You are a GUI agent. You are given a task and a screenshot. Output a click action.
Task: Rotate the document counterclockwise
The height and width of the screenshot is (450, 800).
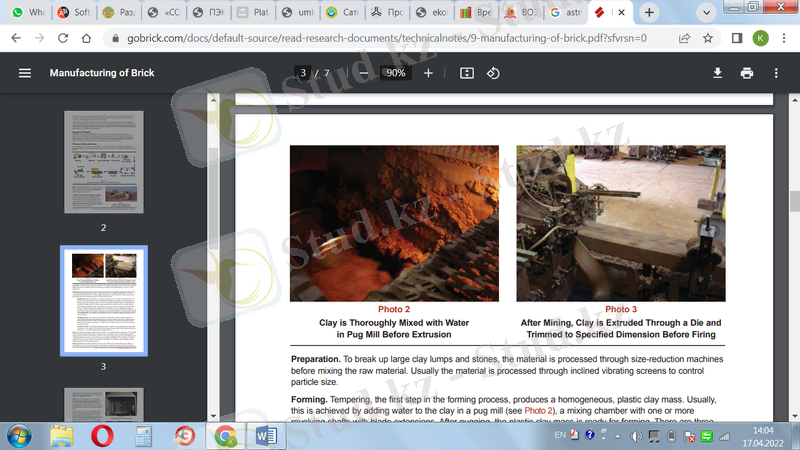[x=493, y=73]
